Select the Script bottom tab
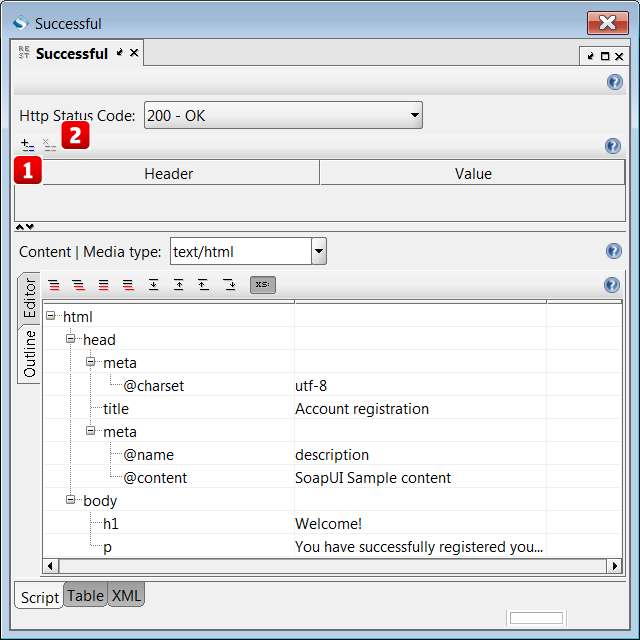 [x=40, y=597]
